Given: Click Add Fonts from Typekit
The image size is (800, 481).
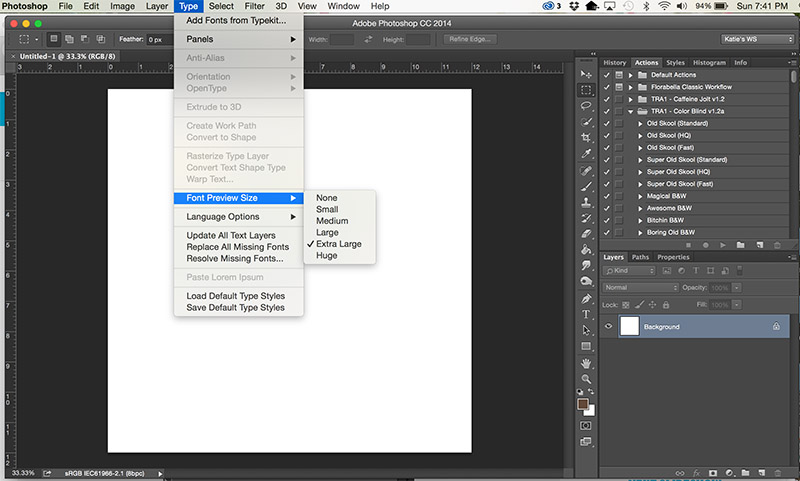Looking at the screenshot, I should (236, 20).
